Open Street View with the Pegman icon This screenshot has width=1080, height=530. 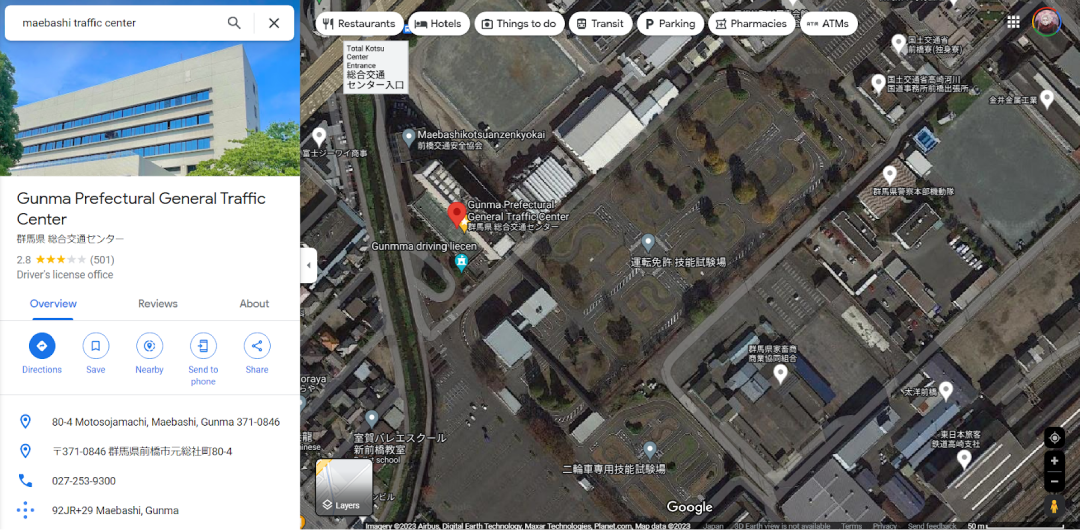pyautogui.click(x=1054, y=506)
